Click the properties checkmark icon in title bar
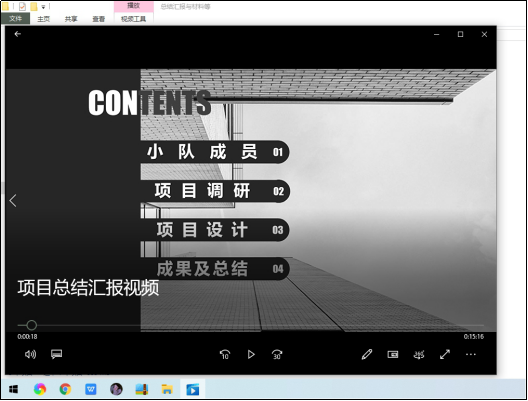 pos(22,6)
